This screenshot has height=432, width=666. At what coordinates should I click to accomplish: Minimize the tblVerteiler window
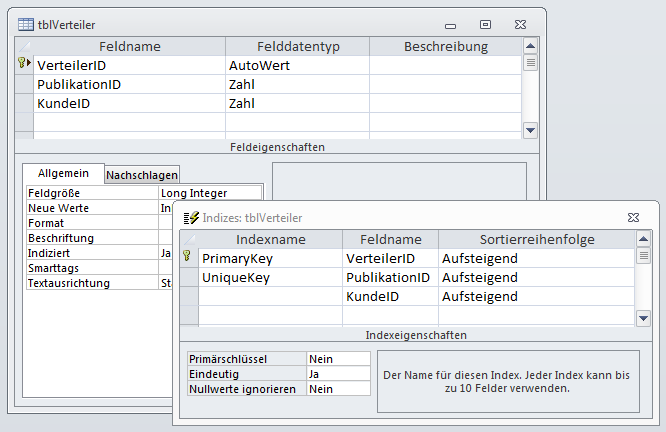[x=450, y=26]
